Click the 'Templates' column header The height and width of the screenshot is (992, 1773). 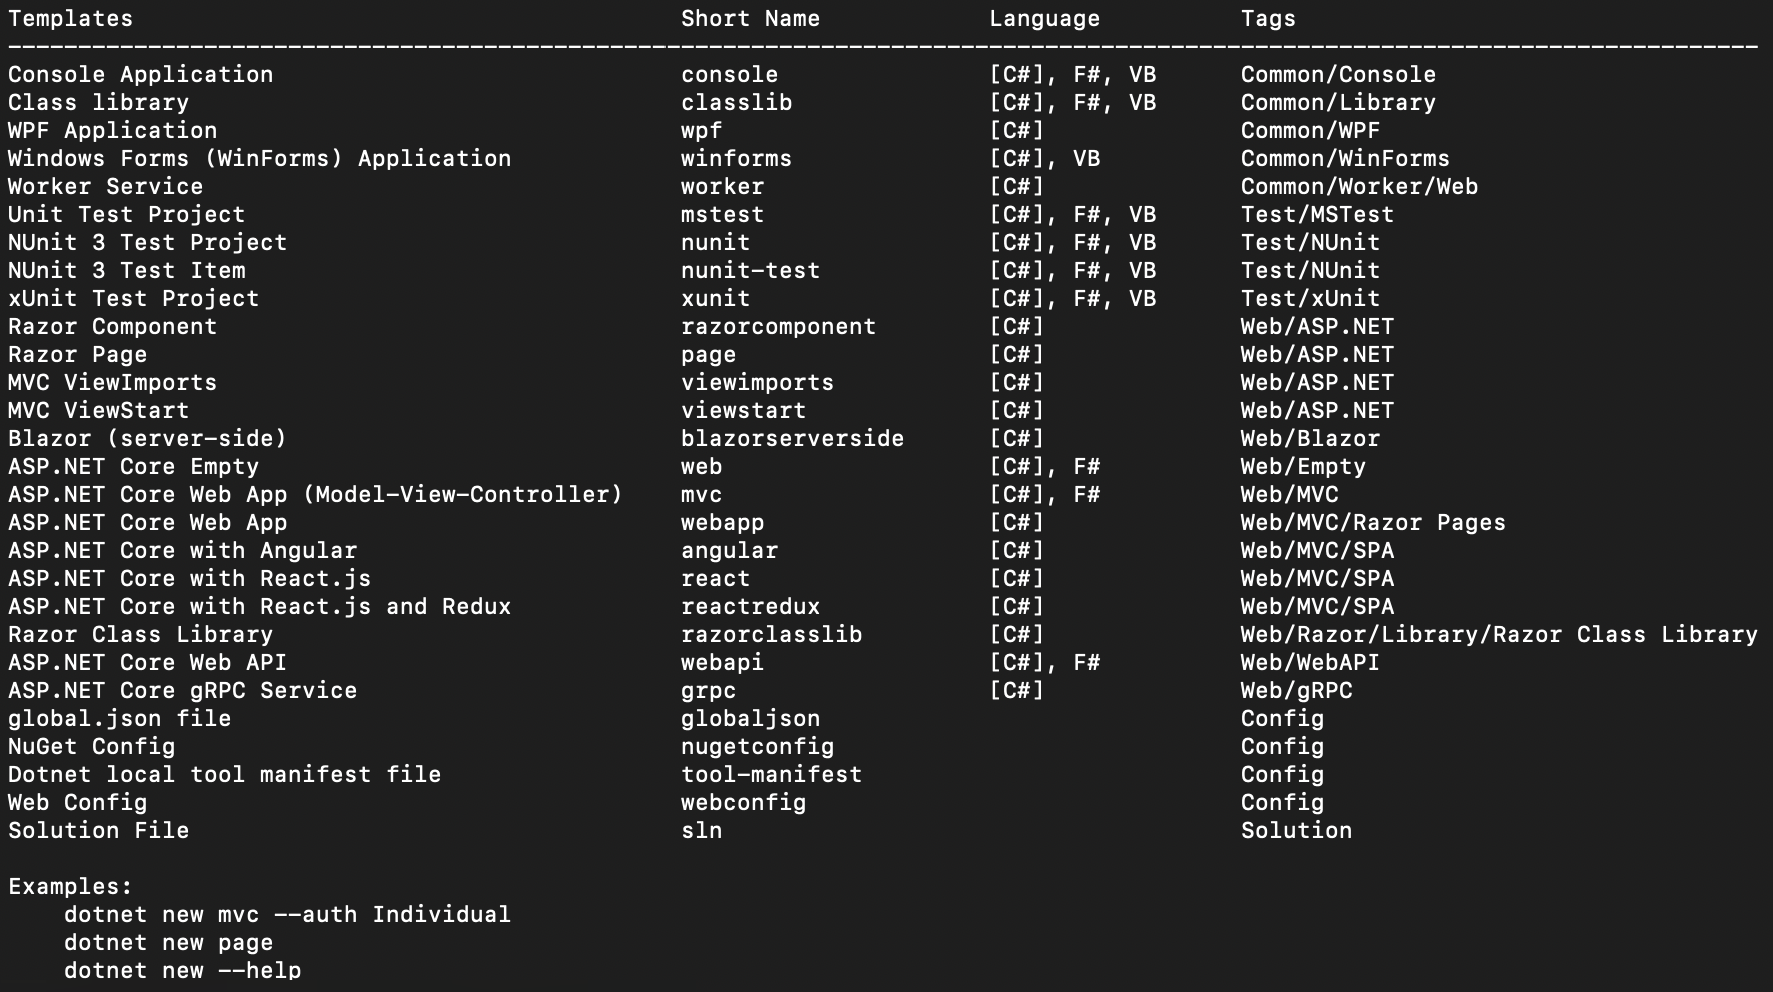click(70, 19)
